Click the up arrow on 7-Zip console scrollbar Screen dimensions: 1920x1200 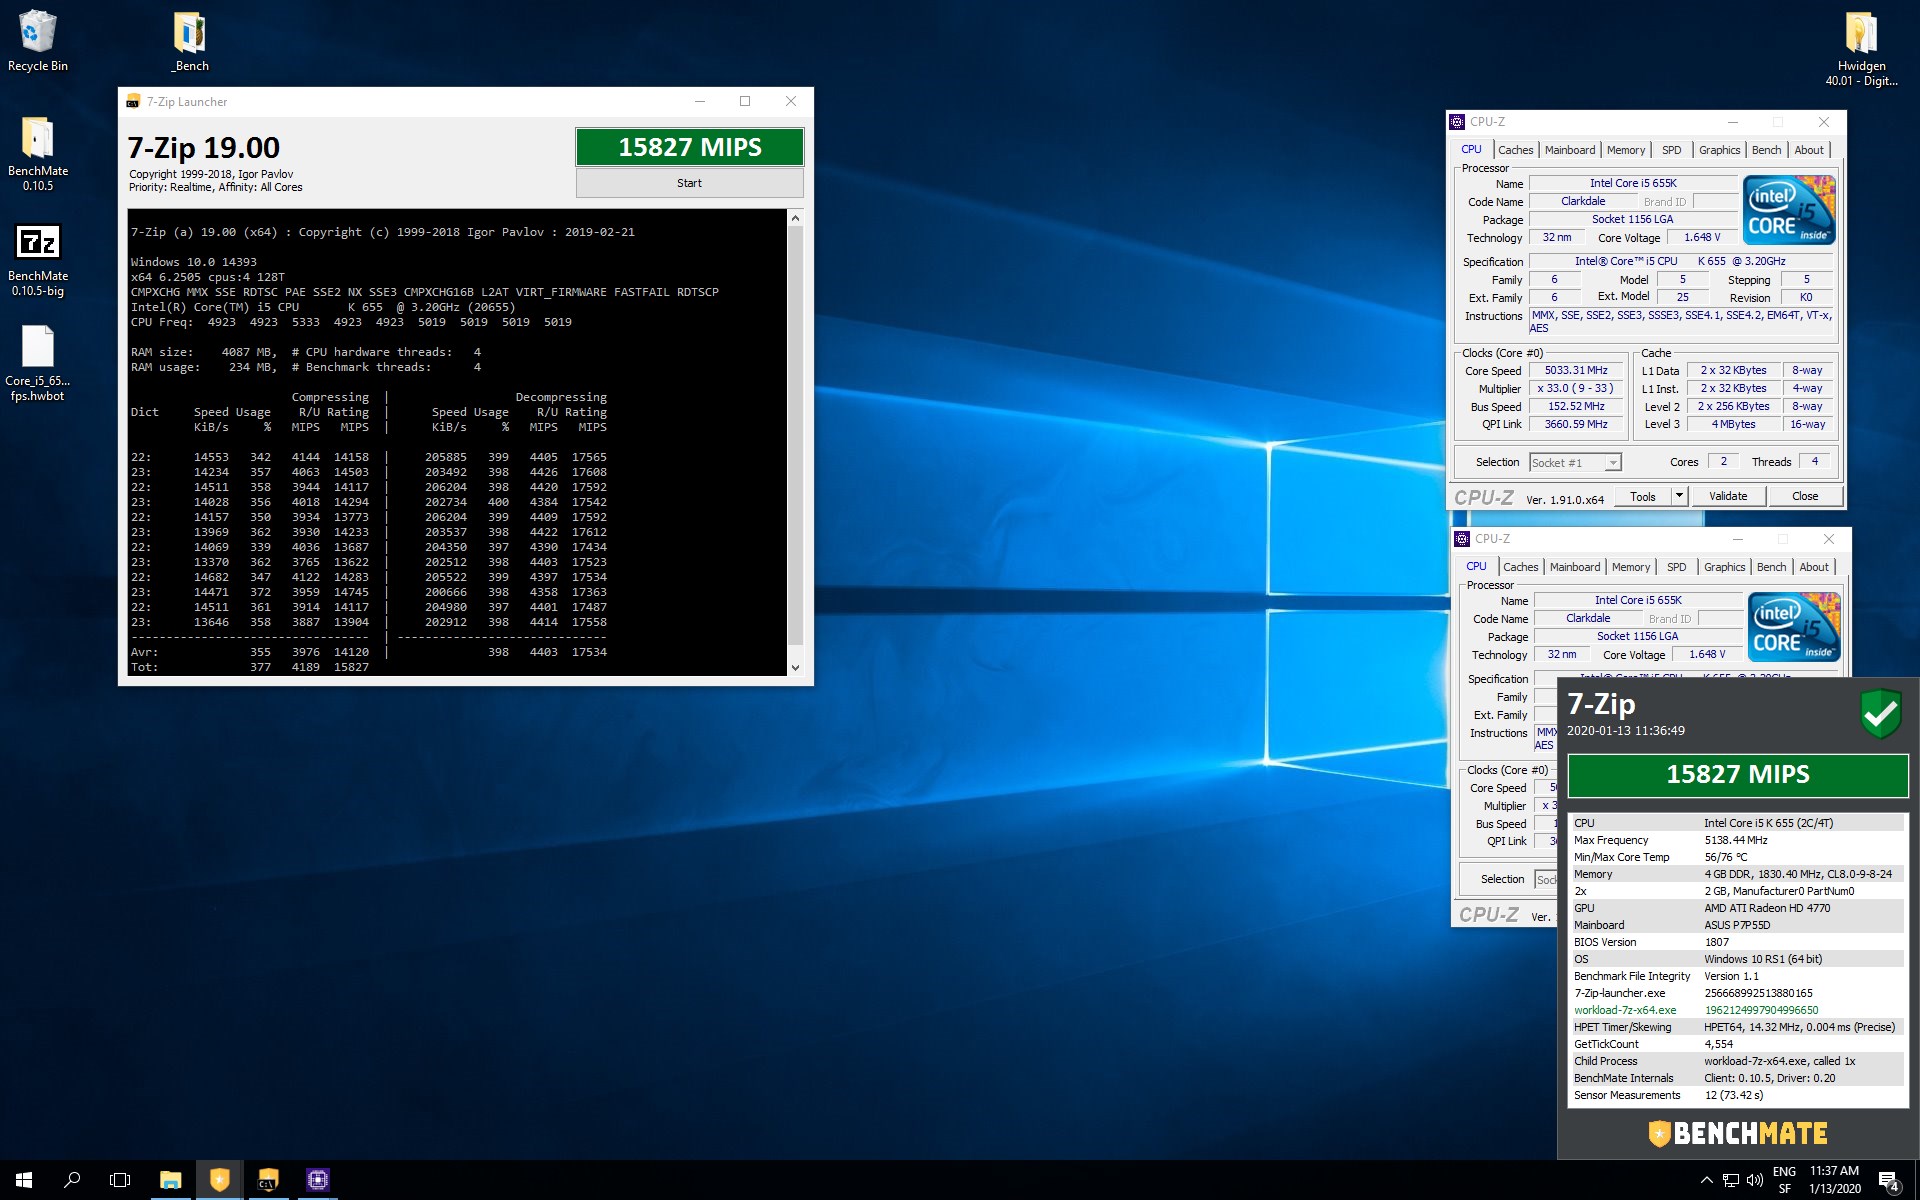click(x=795, y=218)
